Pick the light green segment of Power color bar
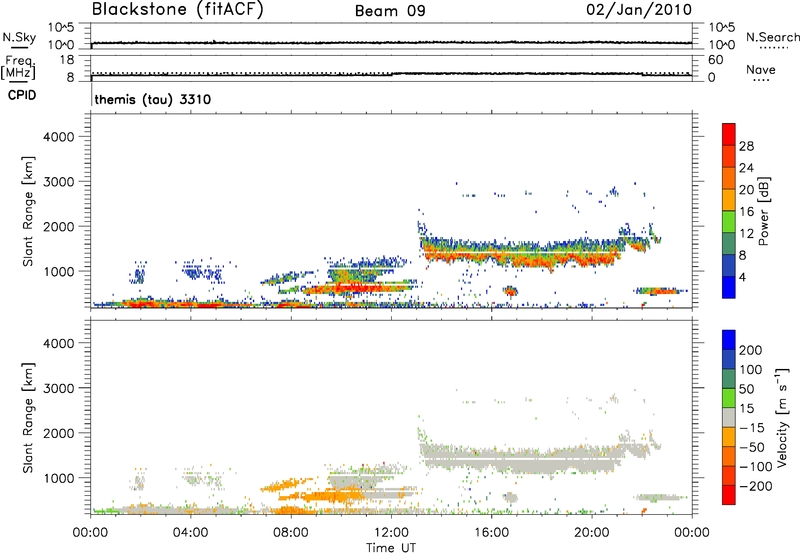Viewport: 800px width, 554px height. pos(729,222)
